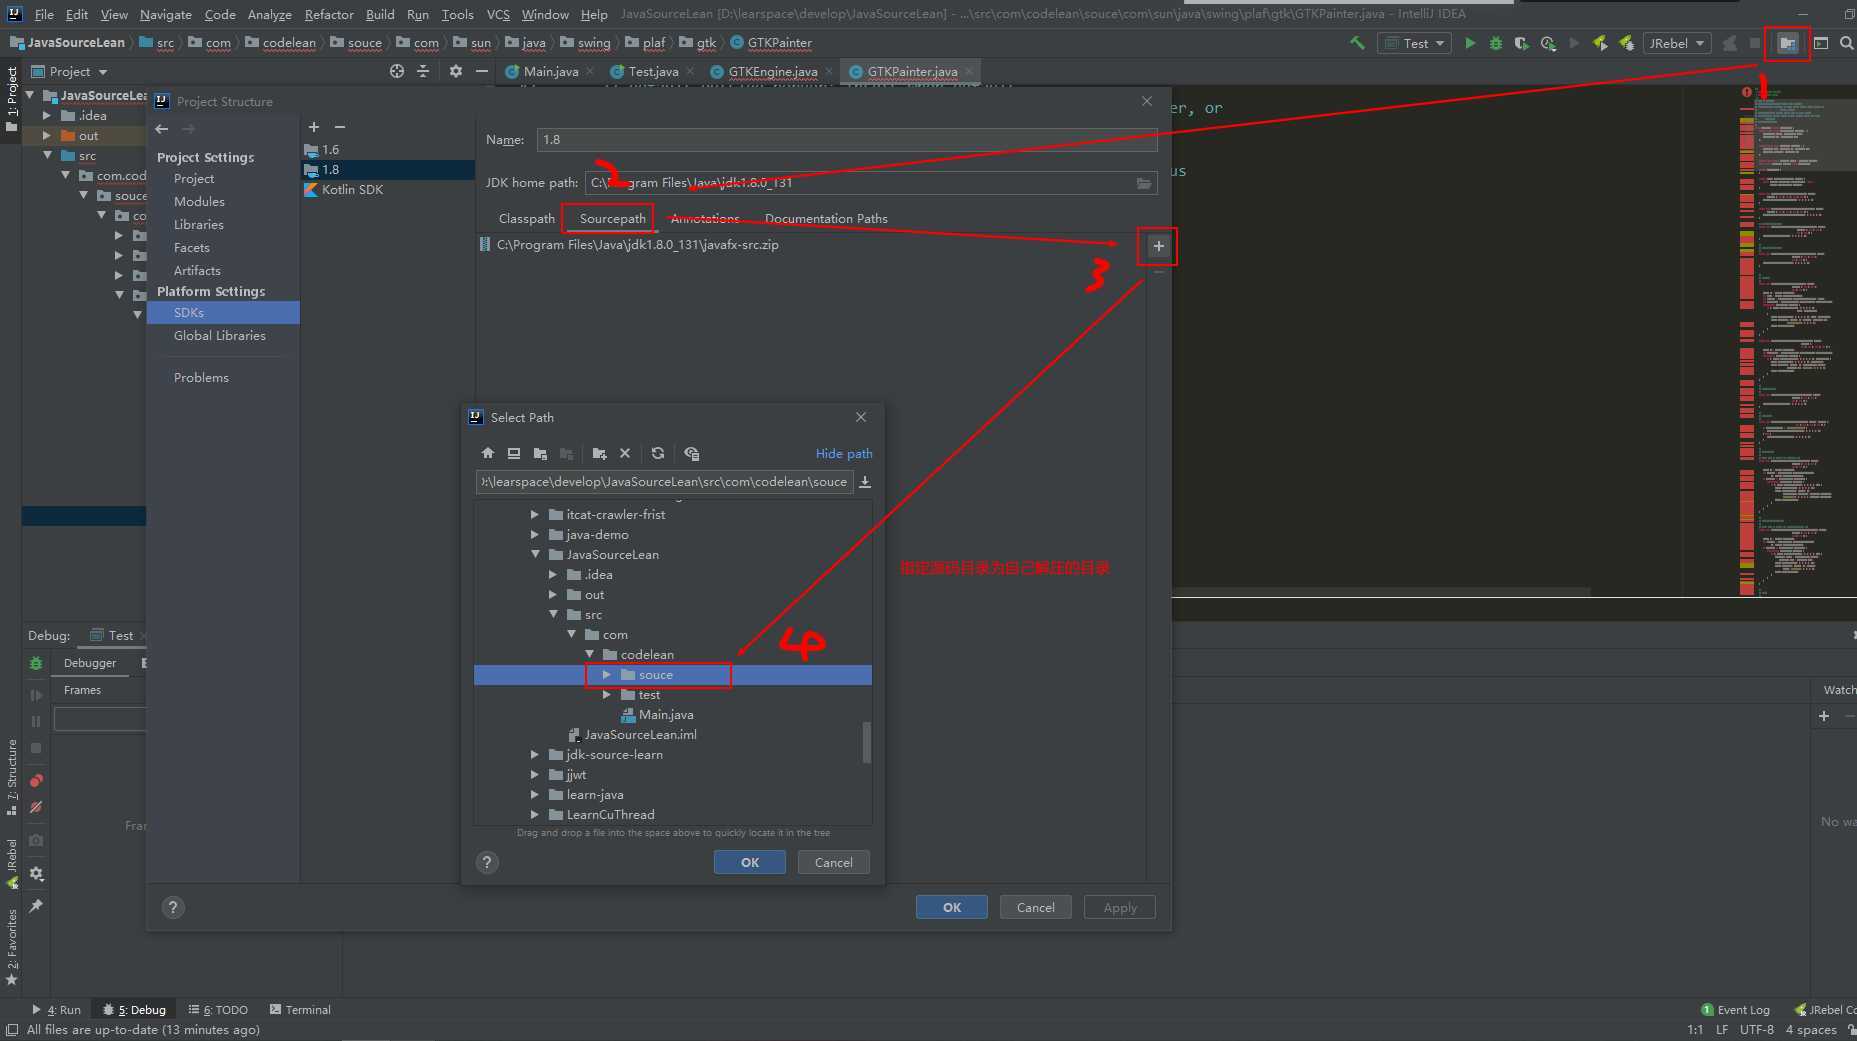Open Event Log in status bar
This screenshot has height=1041, width=1857.
(x=1736, y=1010)
